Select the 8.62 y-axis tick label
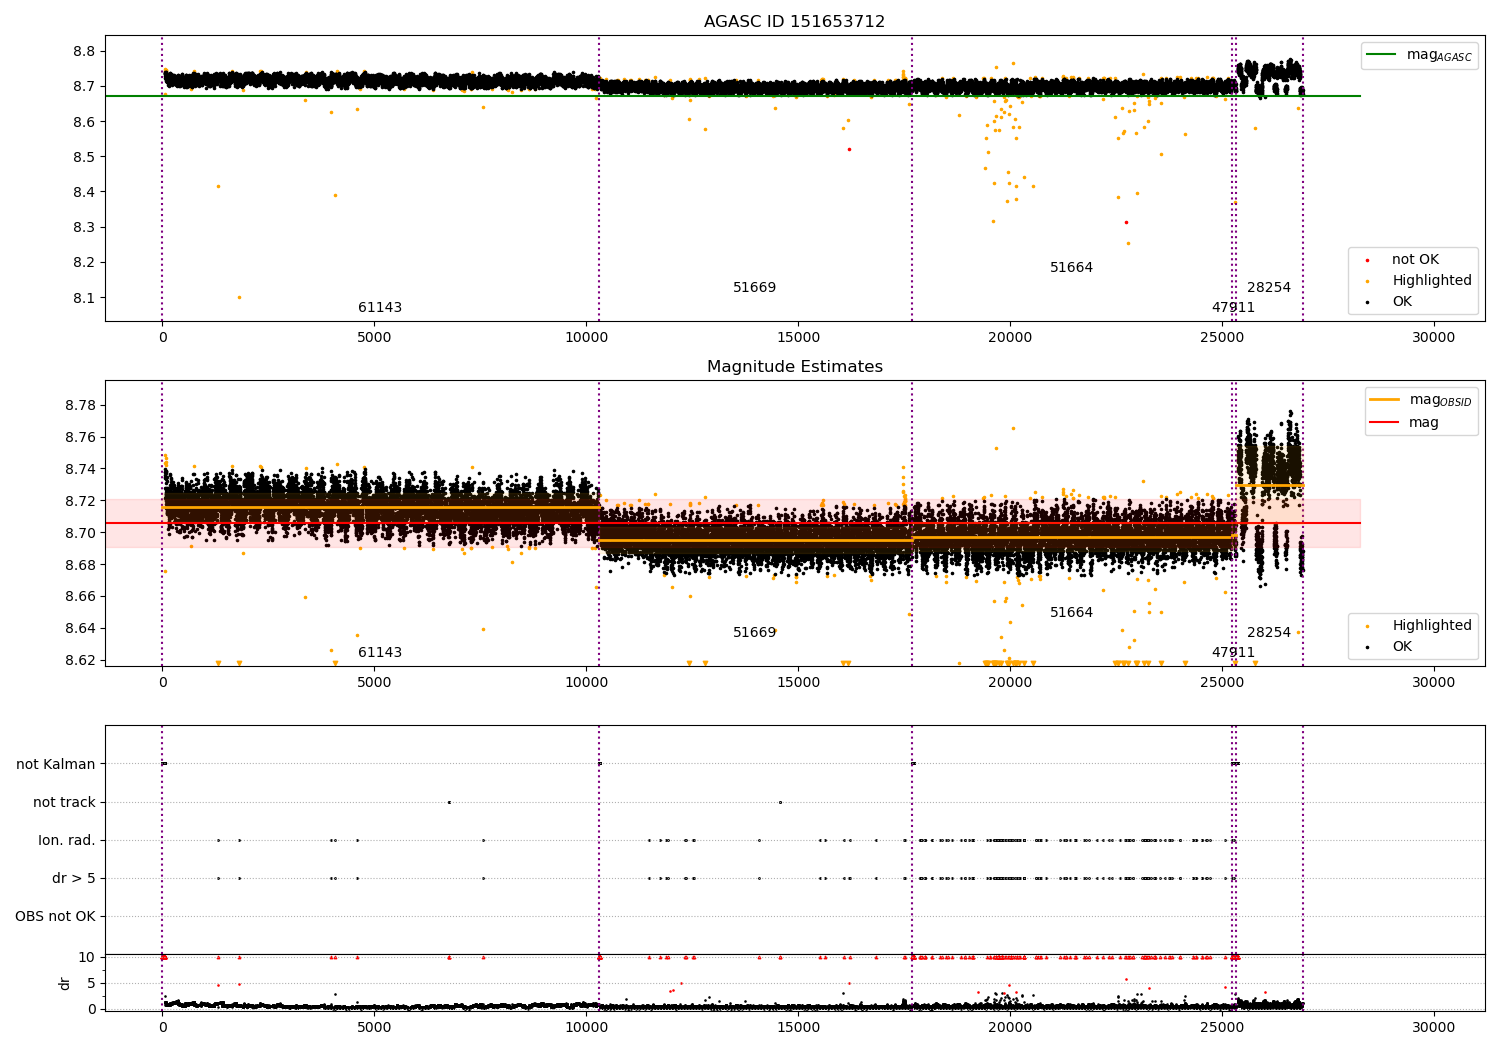 coord(80,661)
